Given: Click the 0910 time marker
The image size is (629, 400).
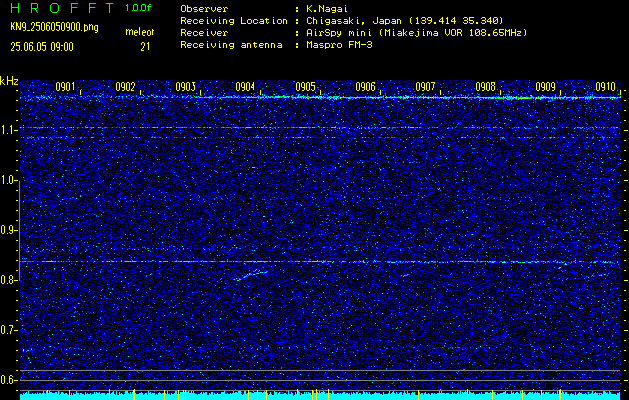Looking at the screenshot, I should [x=605, y=87].
